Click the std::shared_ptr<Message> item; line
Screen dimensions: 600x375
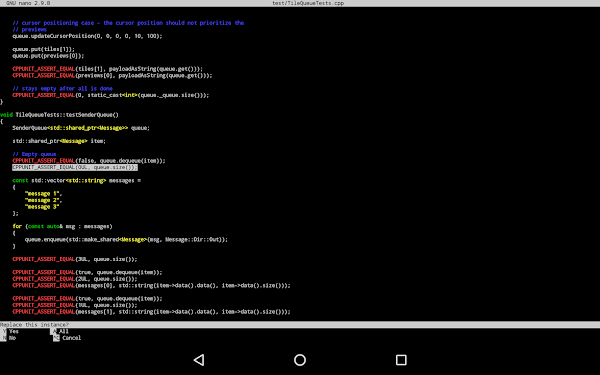(x=59, y=141)
